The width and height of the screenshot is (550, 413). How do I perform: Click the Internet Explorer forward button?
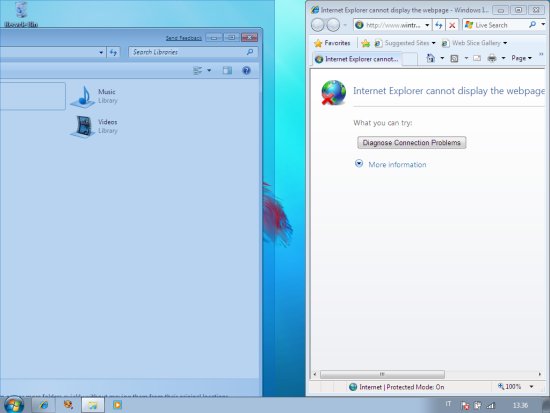click(333, 25)
